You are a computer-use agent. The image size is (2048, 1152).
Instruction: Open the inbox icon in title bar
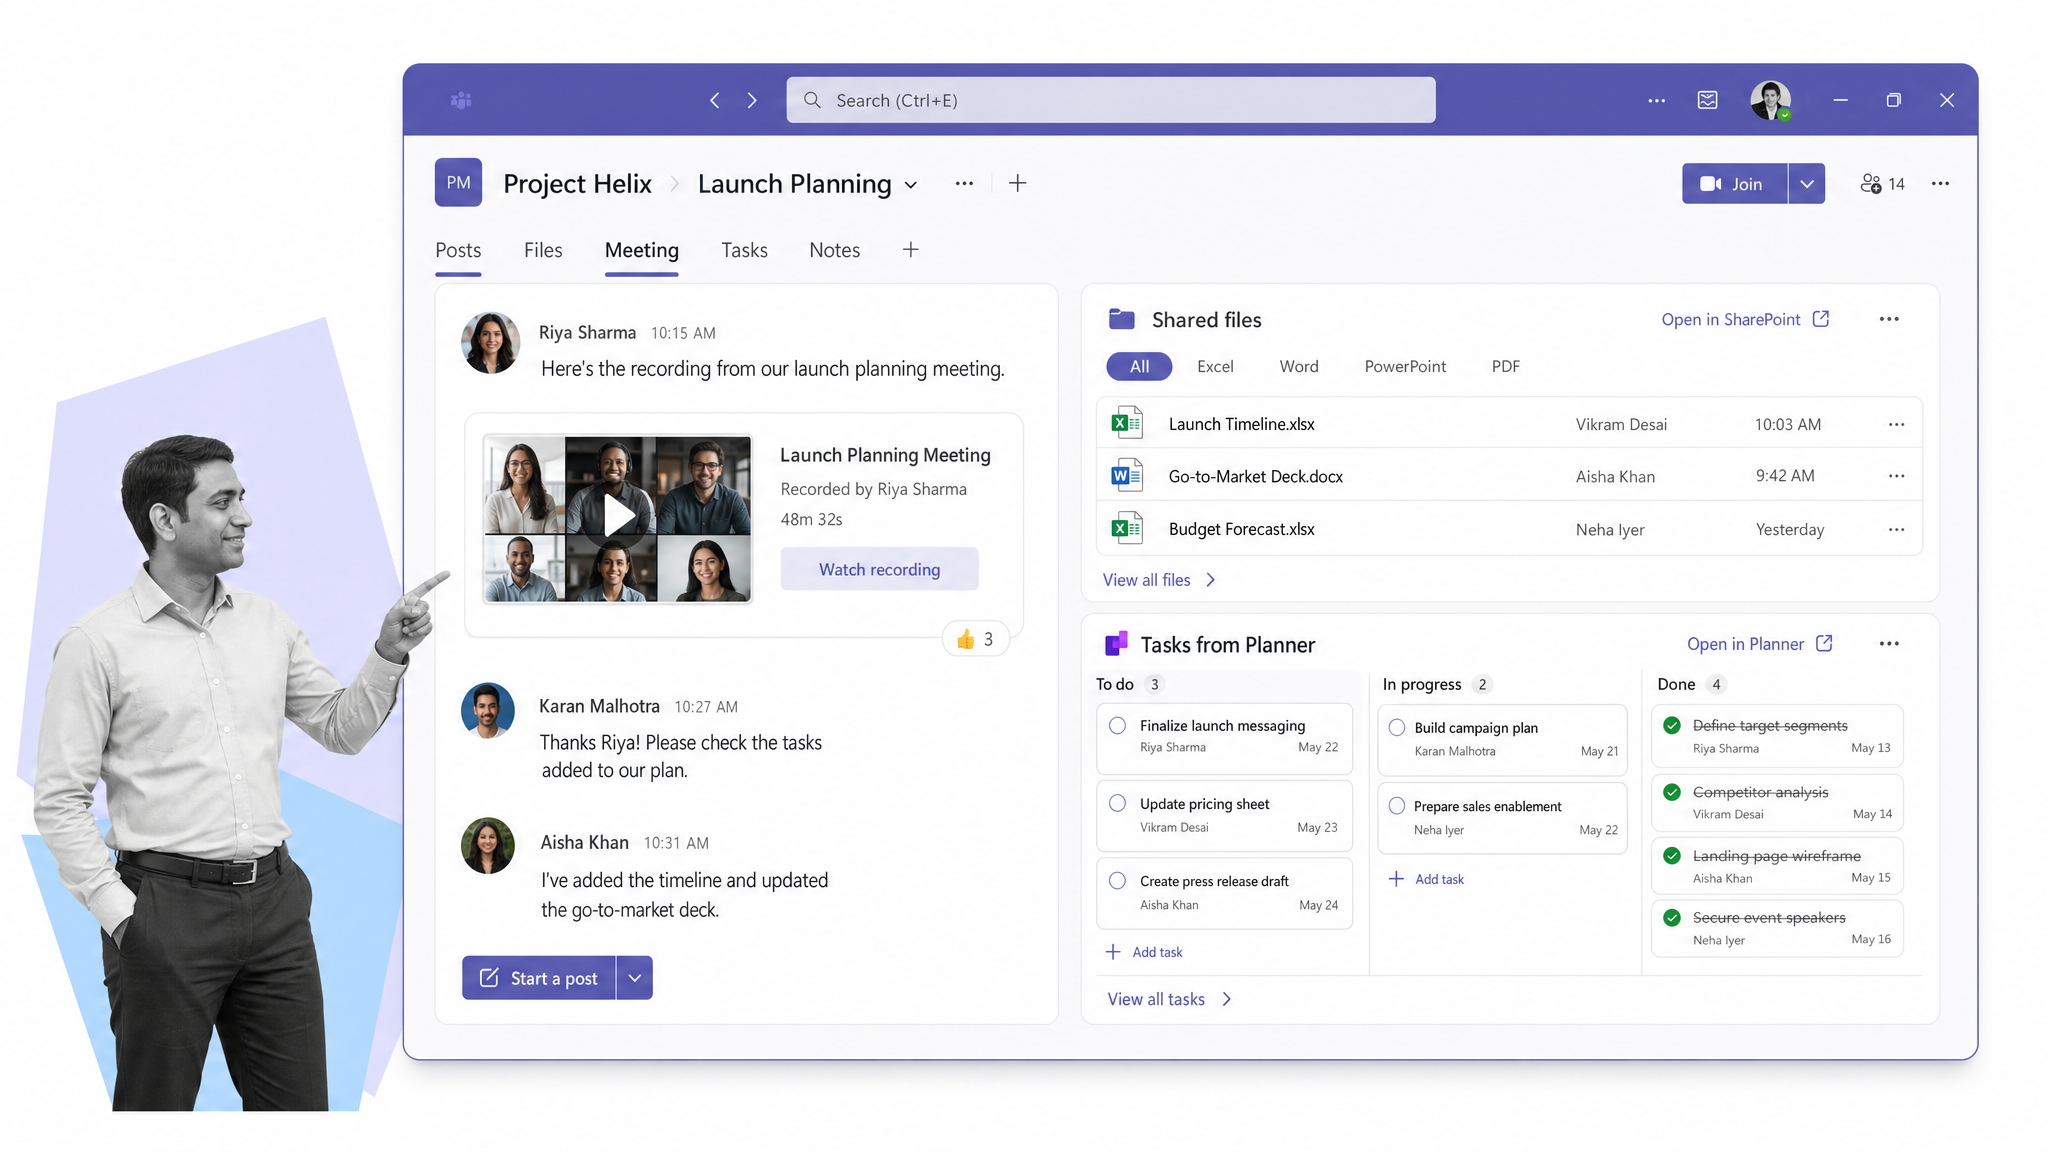click(x=1708, y=100)
